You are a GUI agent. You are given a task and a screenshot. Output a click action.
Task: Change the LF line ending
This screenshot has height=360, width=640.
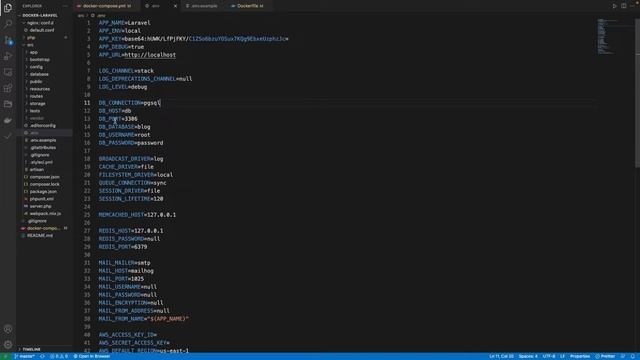(562, 356)
